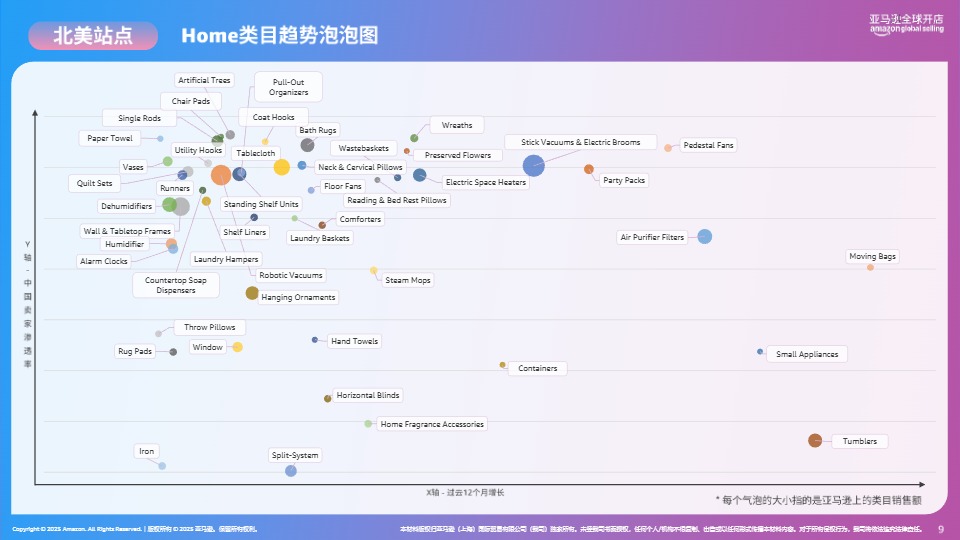
Task: Select the Electric Space Heaters label
Action: [486, 182]
